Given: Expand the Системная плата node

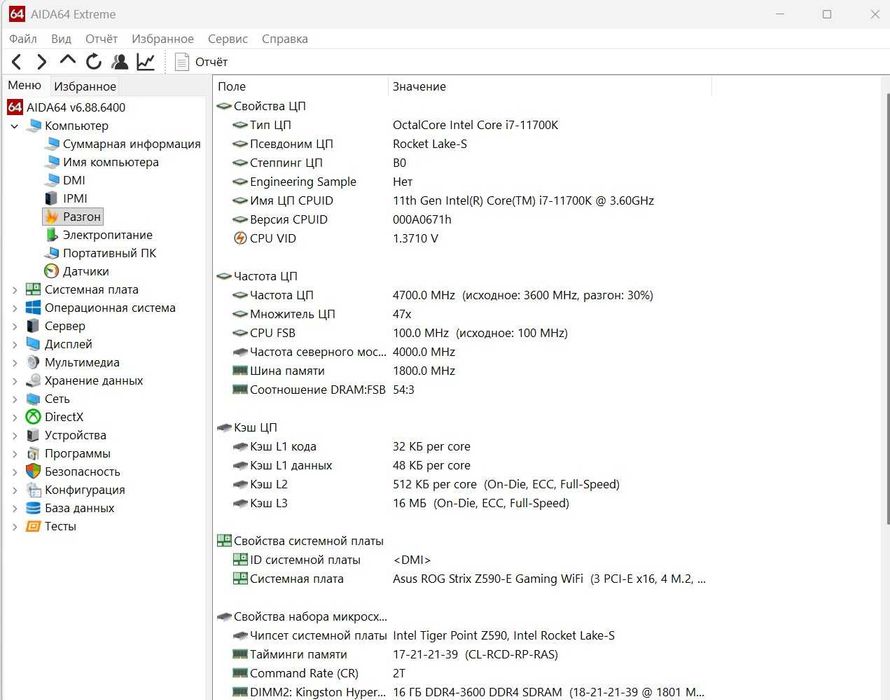Looking at the screenshot, I should click(x=15, y=290).
